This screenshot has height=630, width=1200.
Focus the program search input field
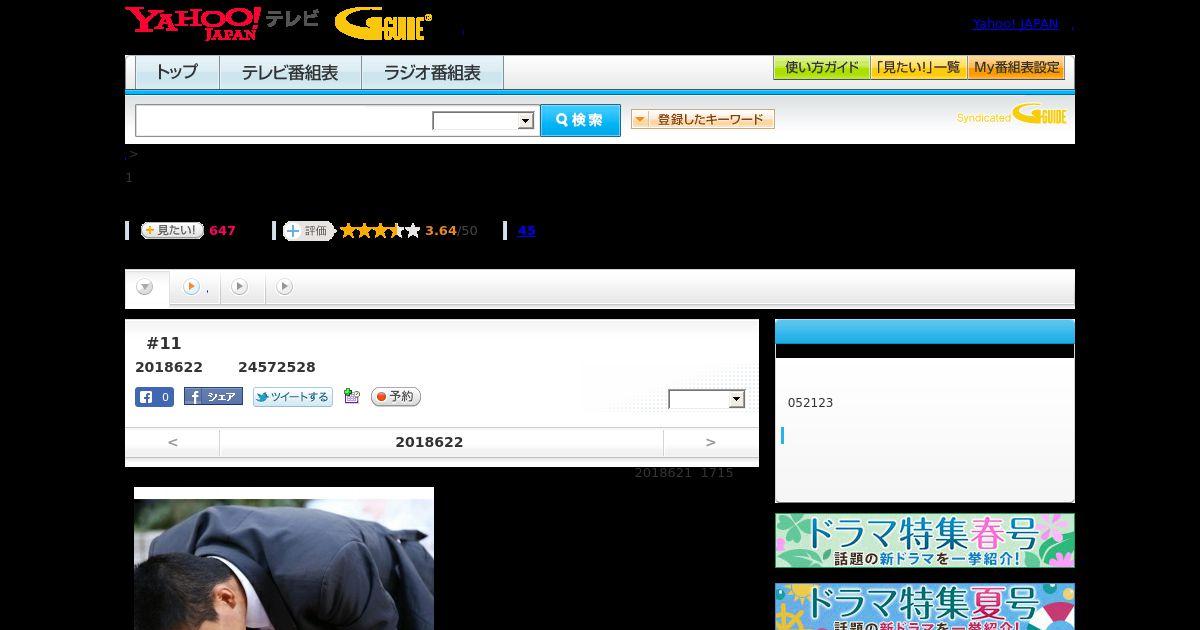click(284, 121)
